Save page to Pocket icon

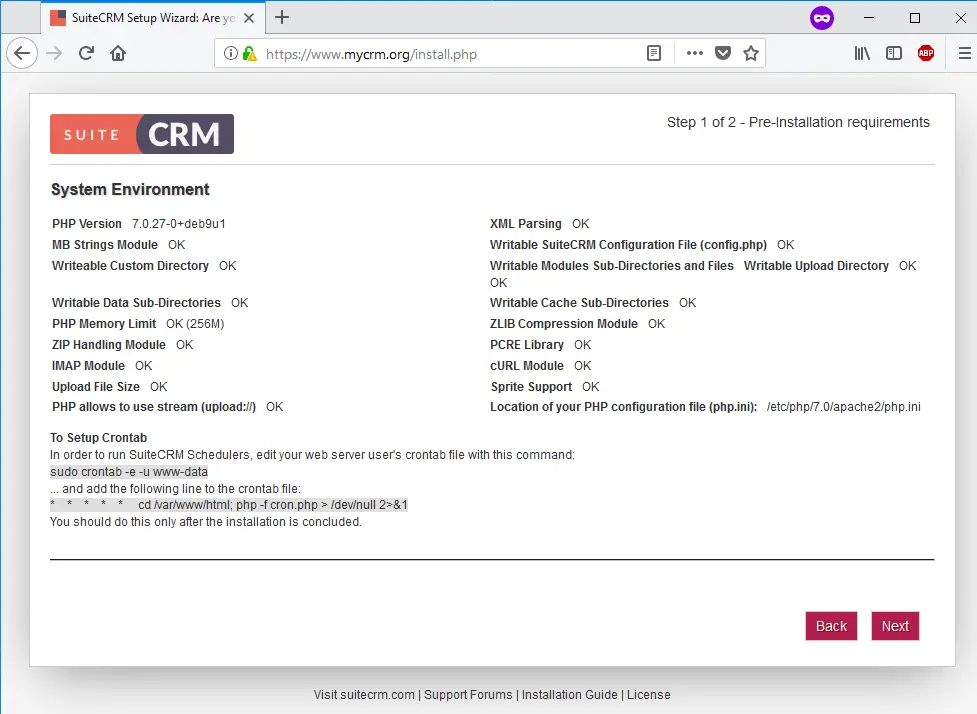coord(723,54)
